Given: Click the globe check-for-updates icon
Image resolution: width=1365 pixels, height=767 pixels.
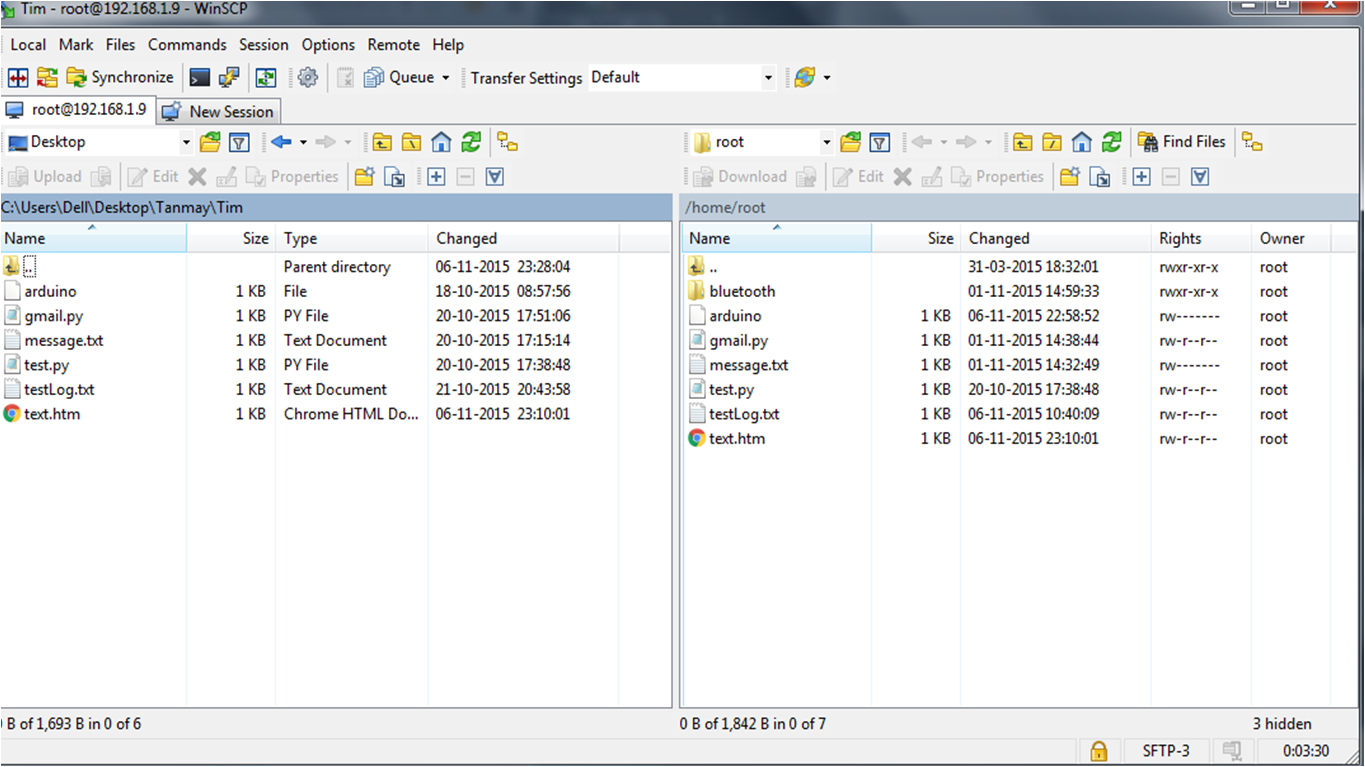Looking at the screenshot, I should point(805,77).
